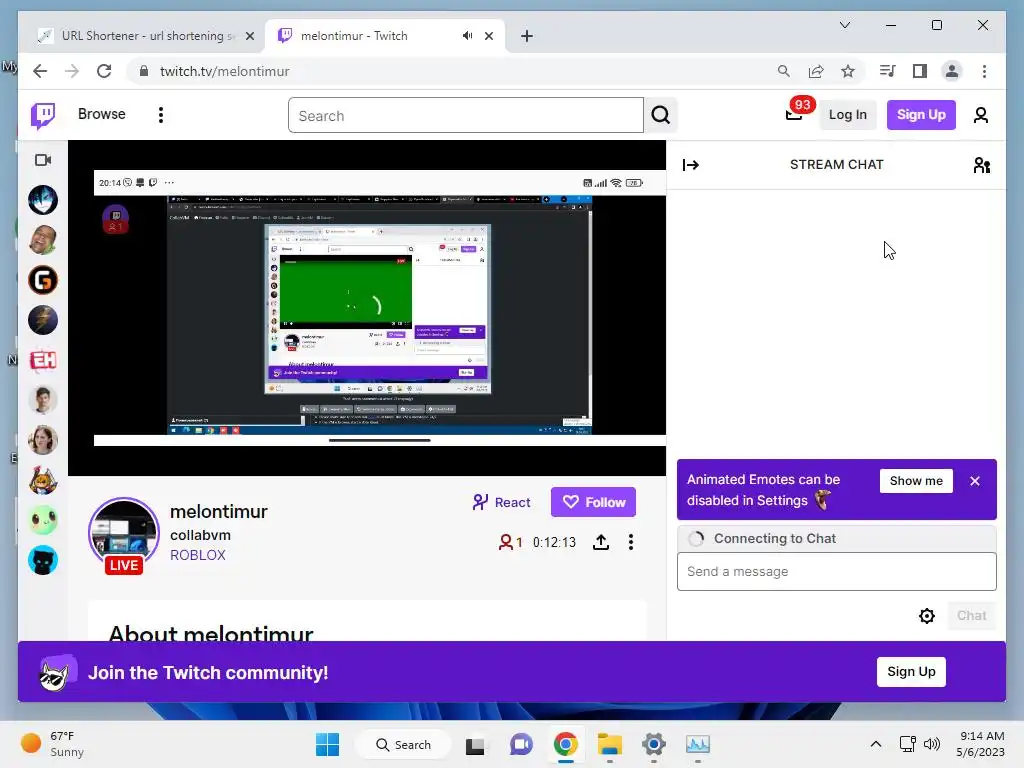Open the ROBLOX category link

coord(198,555)
